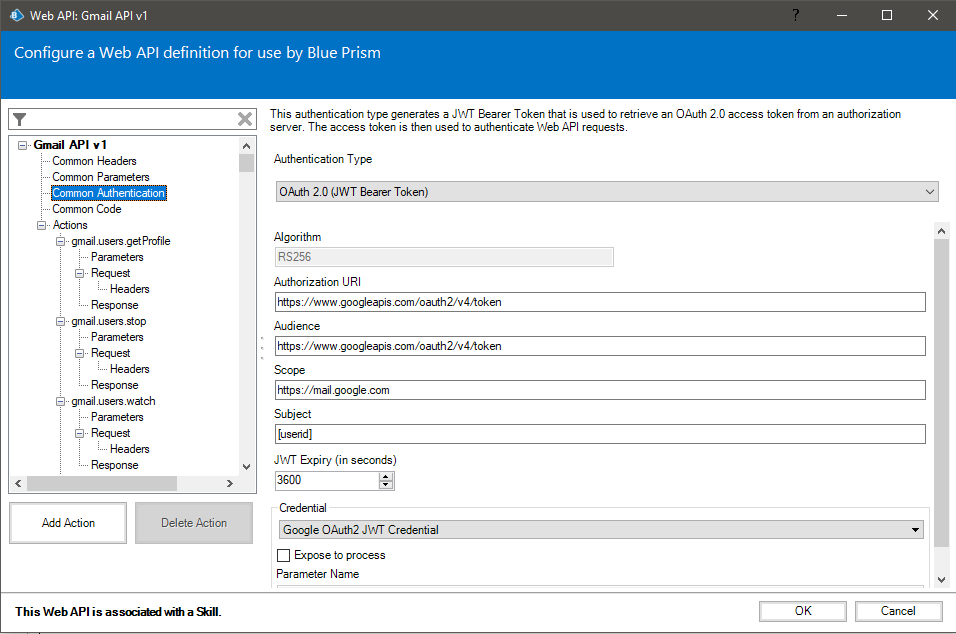Select Common Code tree item

87,209
